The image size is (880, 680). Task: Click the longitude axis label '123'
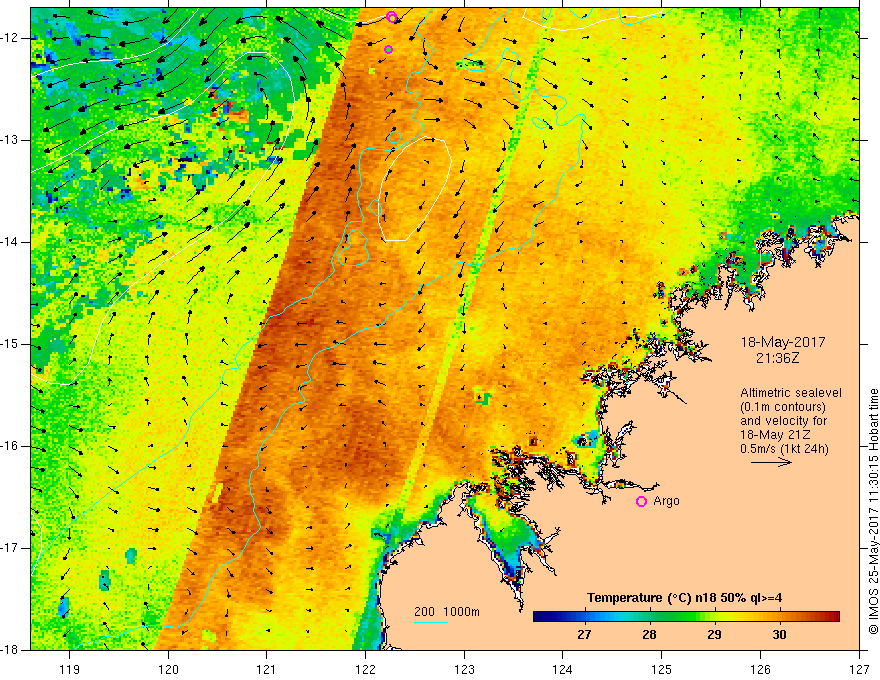pyautogui.click(x=464, y=669)
